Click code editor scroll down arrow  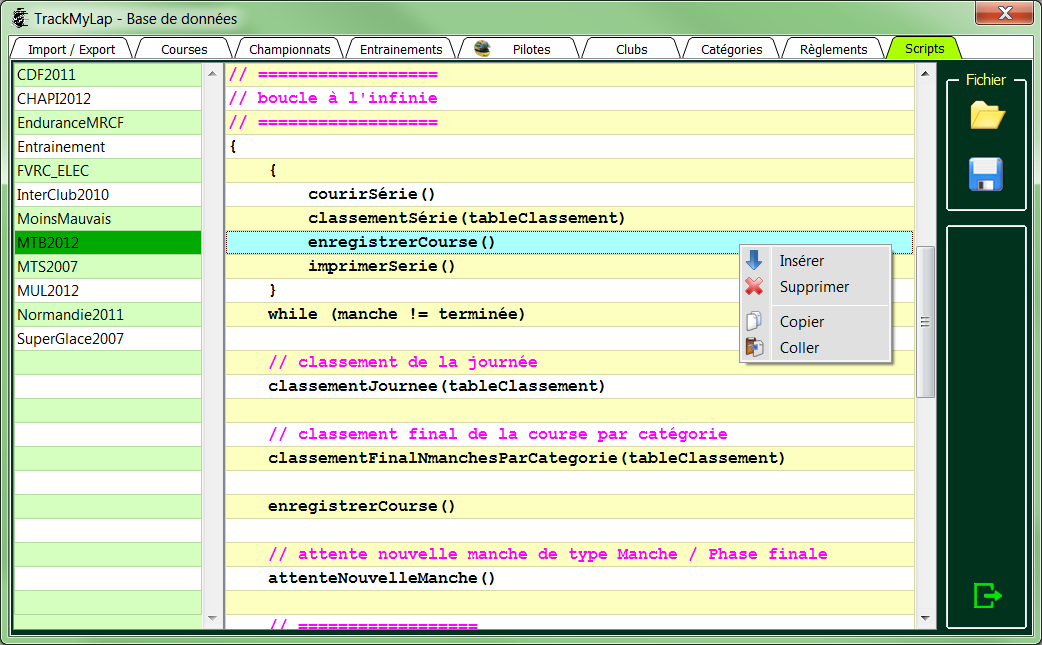click(925, 618)
